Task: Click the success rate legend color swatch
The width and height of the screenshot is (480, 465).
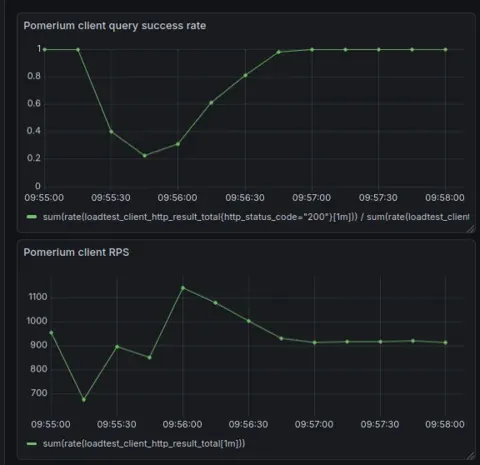Action: point(32,217)
